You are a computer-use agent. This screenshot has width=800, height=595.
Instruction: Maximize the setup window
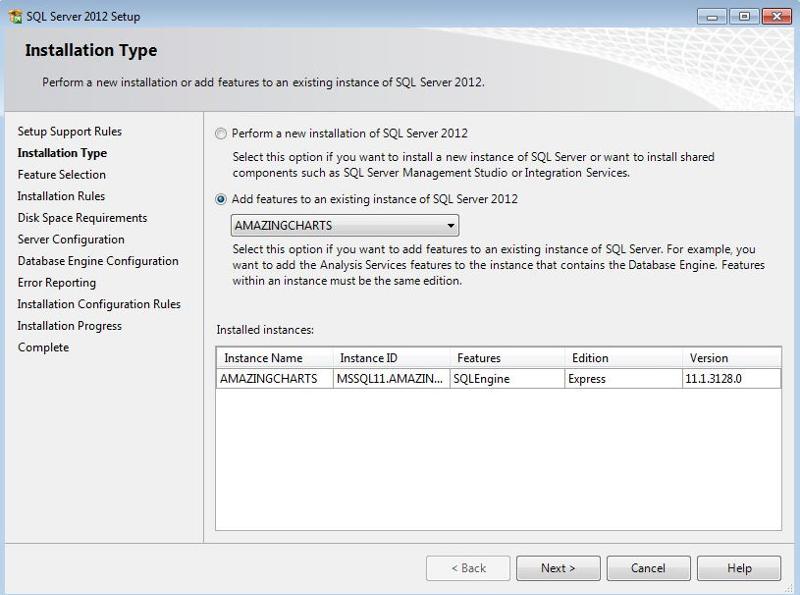tap(744, 17)
